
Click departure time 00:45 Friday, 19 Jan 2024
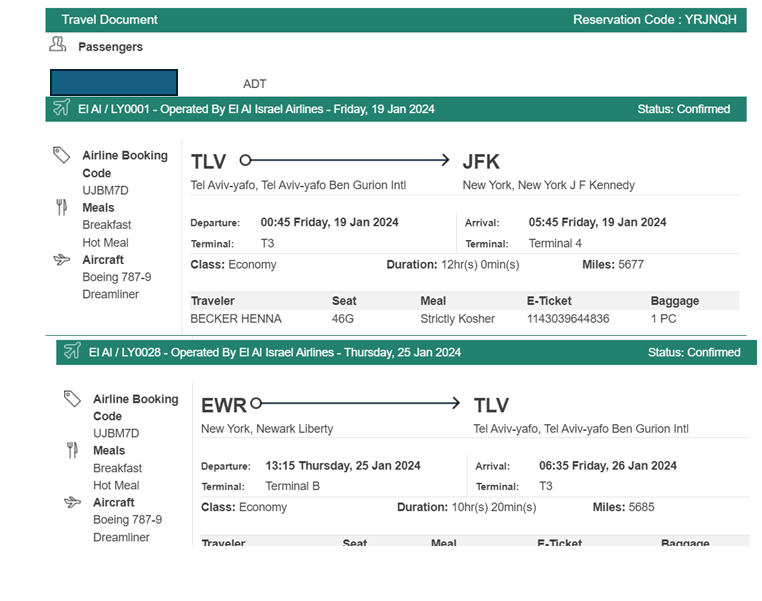click(x=329, y=222)
